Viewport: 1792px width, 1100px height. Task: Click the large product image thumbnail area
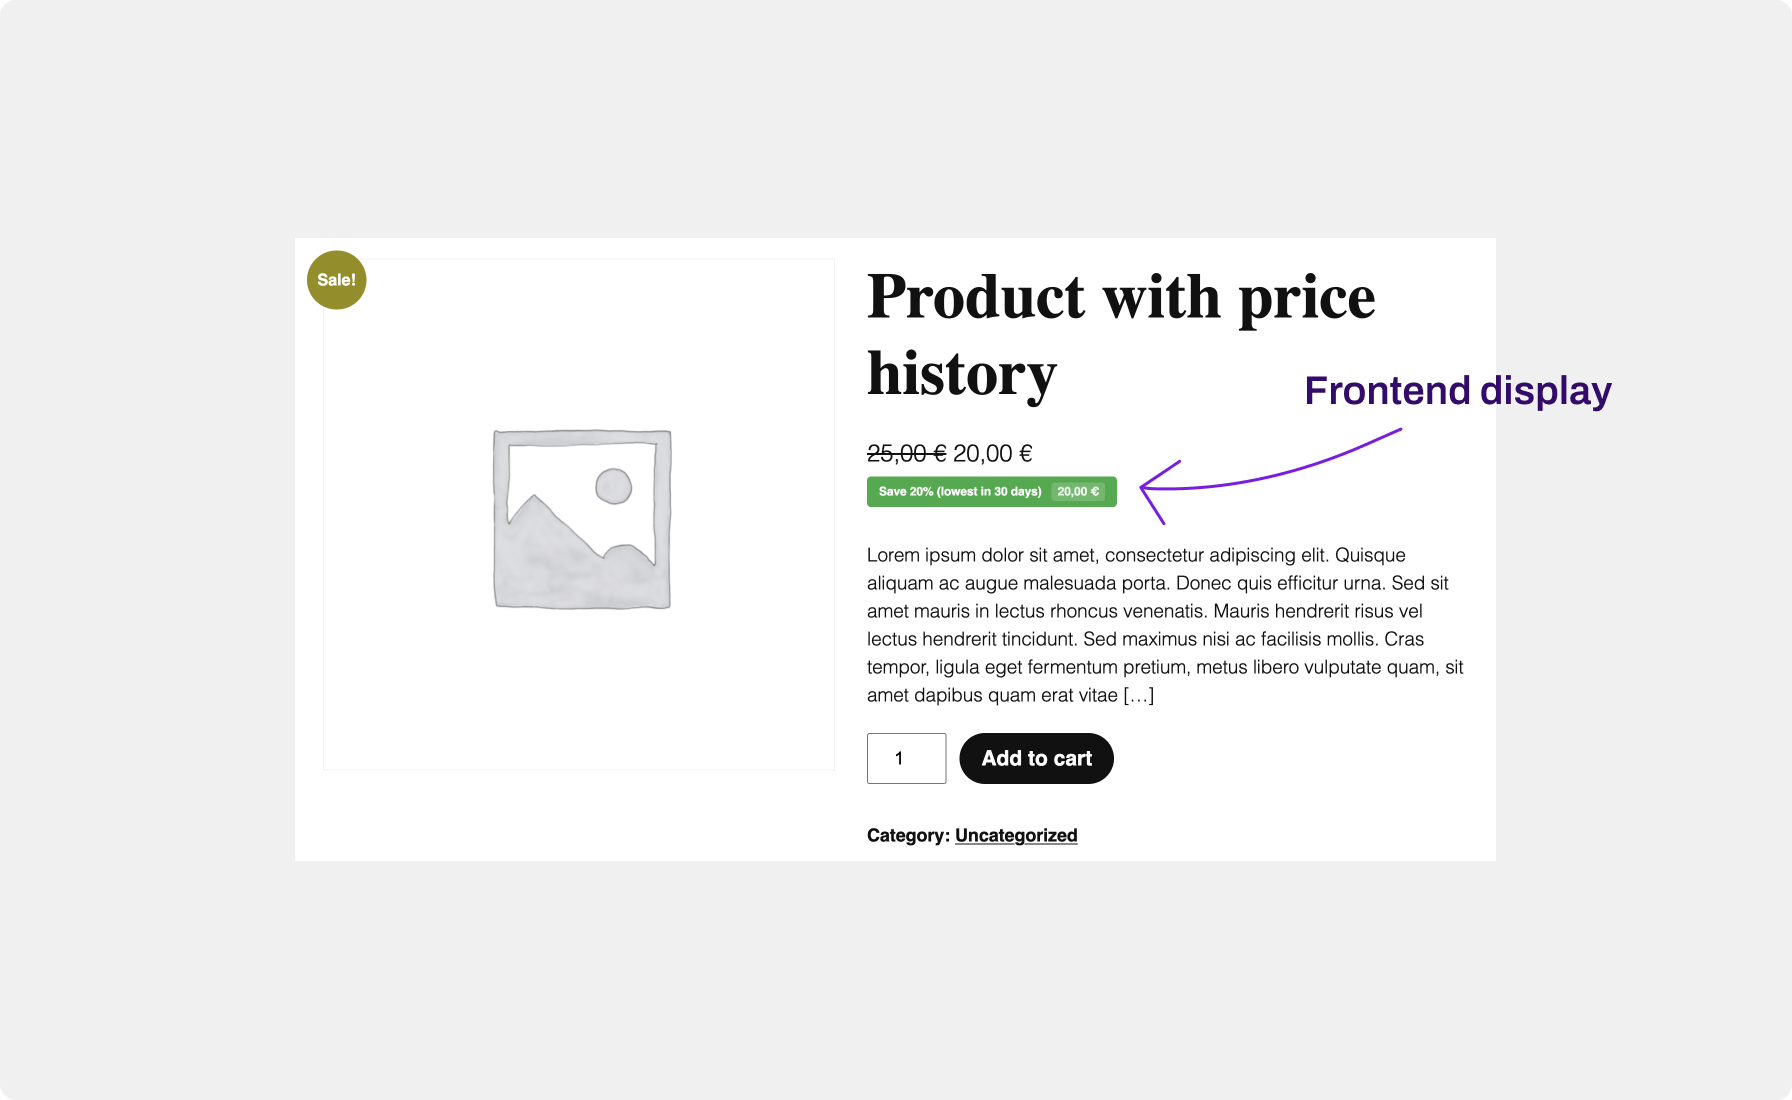coord(580,515)
